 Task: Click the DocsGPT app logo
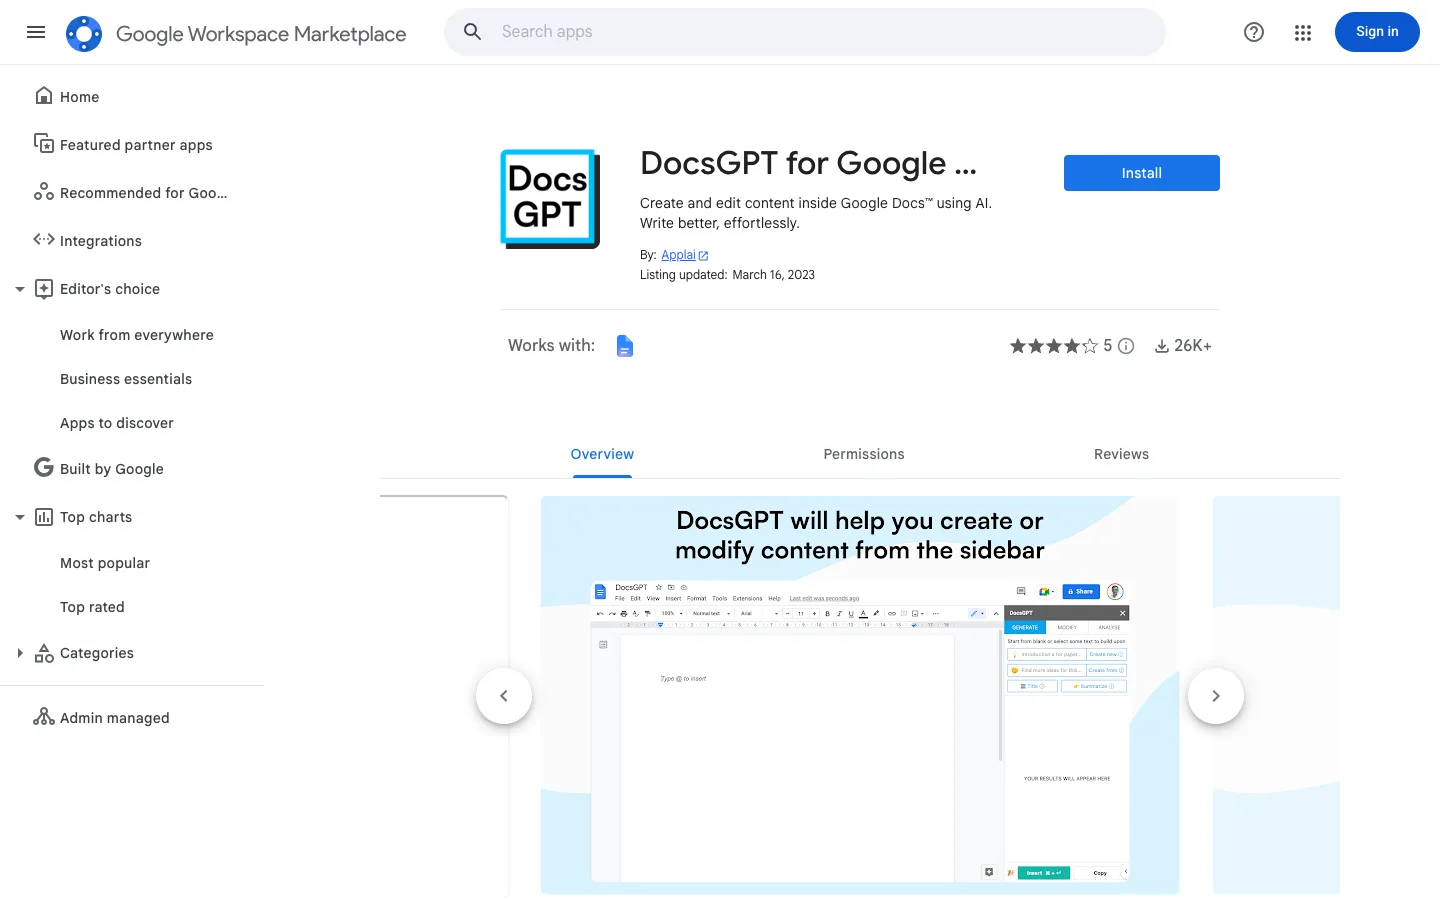tap(550, 199)
